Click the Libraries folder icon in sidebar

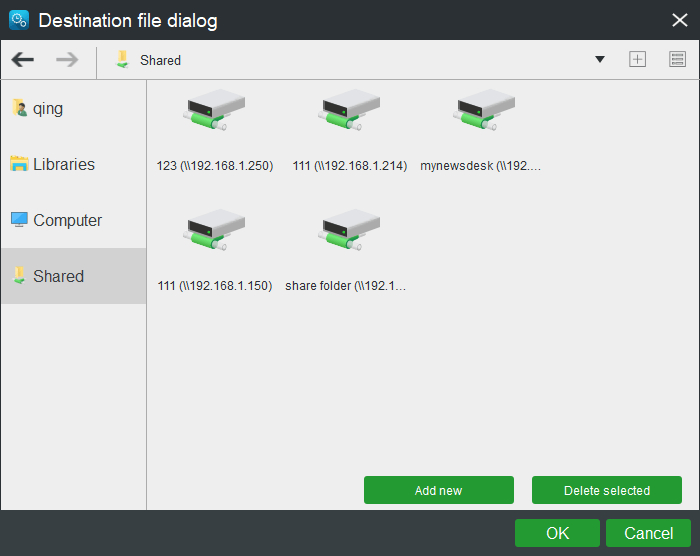[19, 163]
